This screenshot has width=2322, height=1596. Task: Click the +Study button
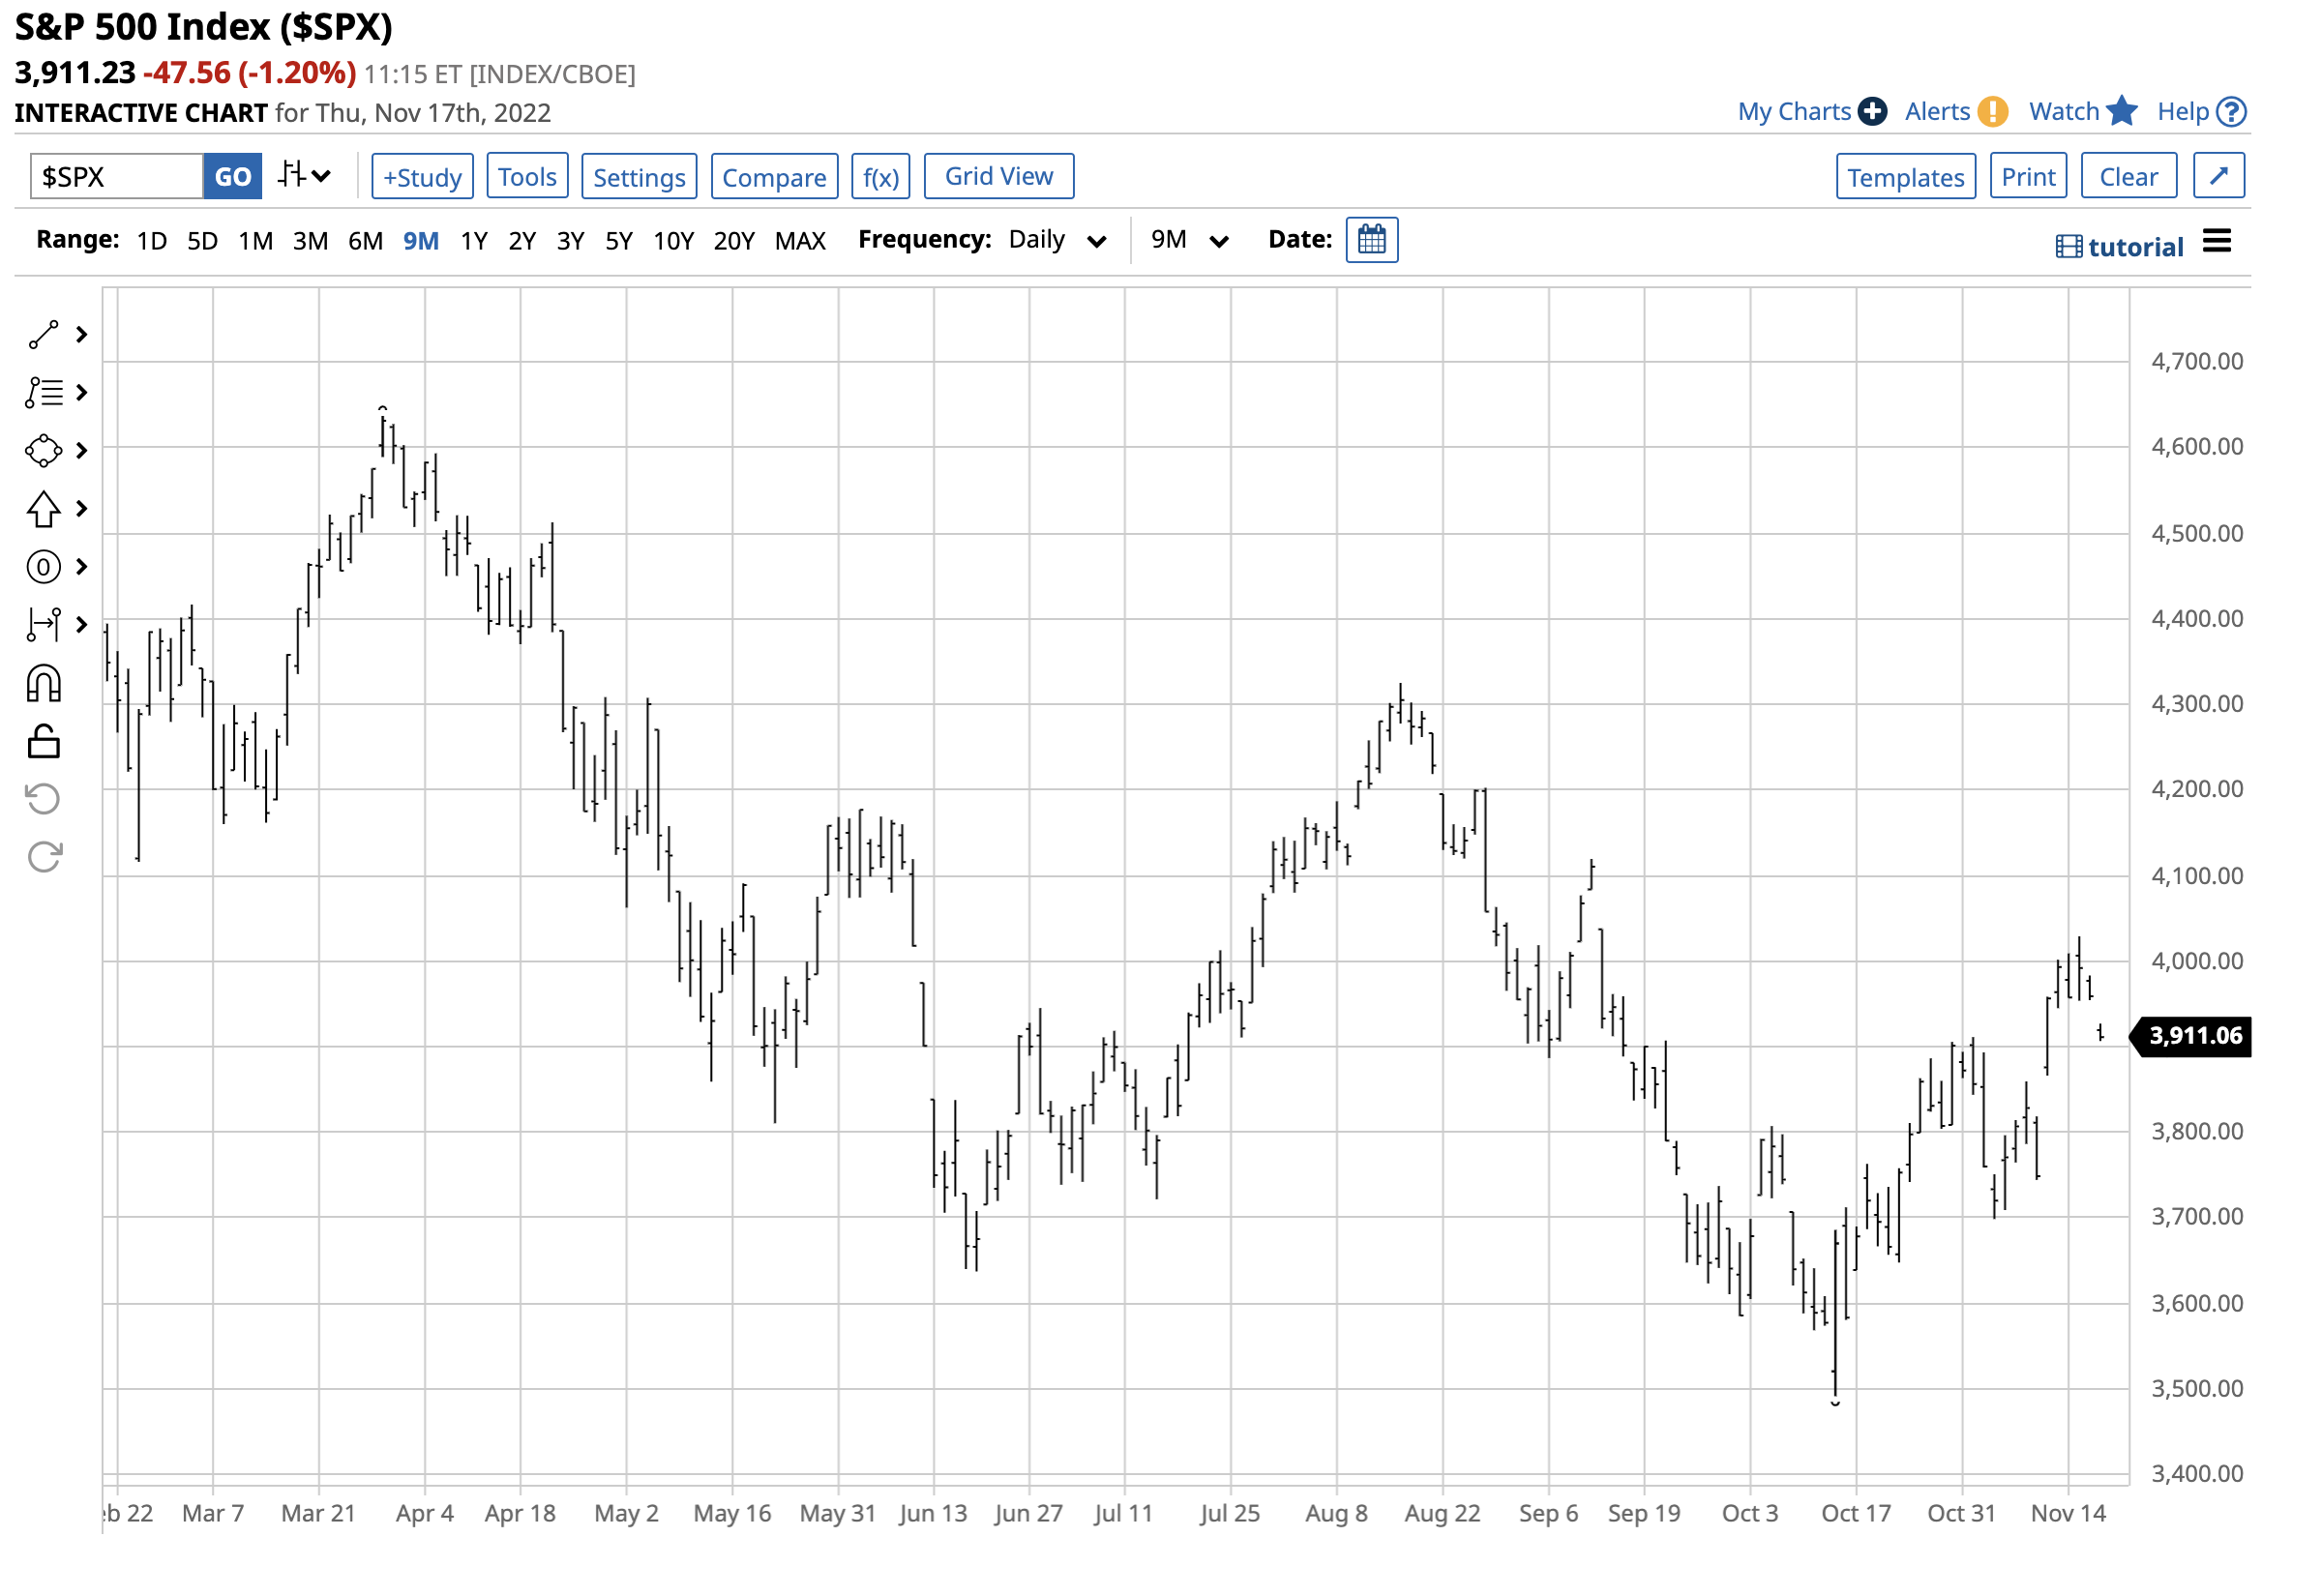(x=422, y=177)
